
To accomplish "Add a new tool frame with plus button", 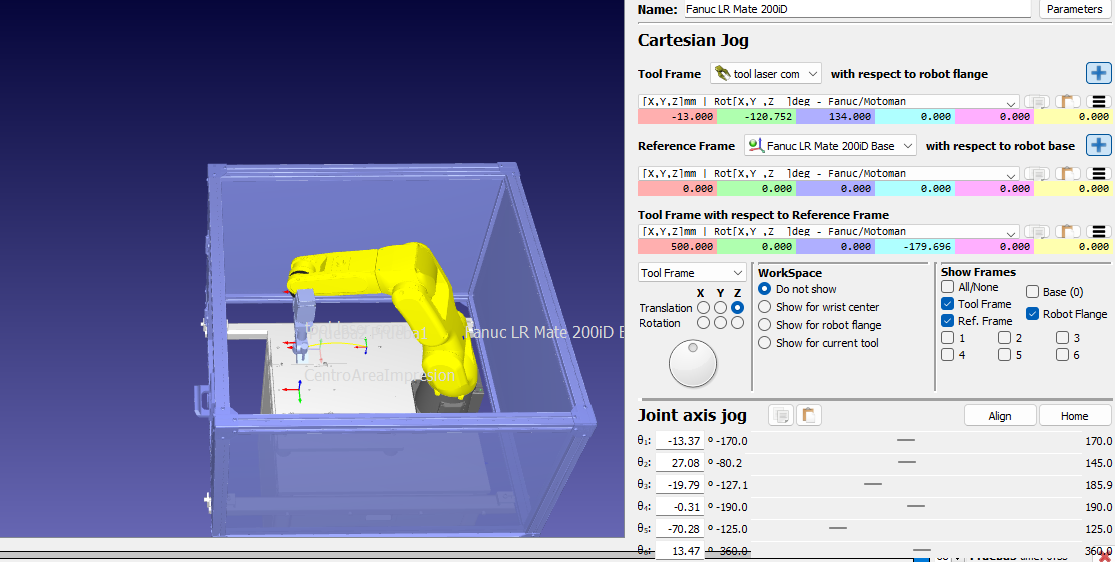I will tap(1098, 73).
